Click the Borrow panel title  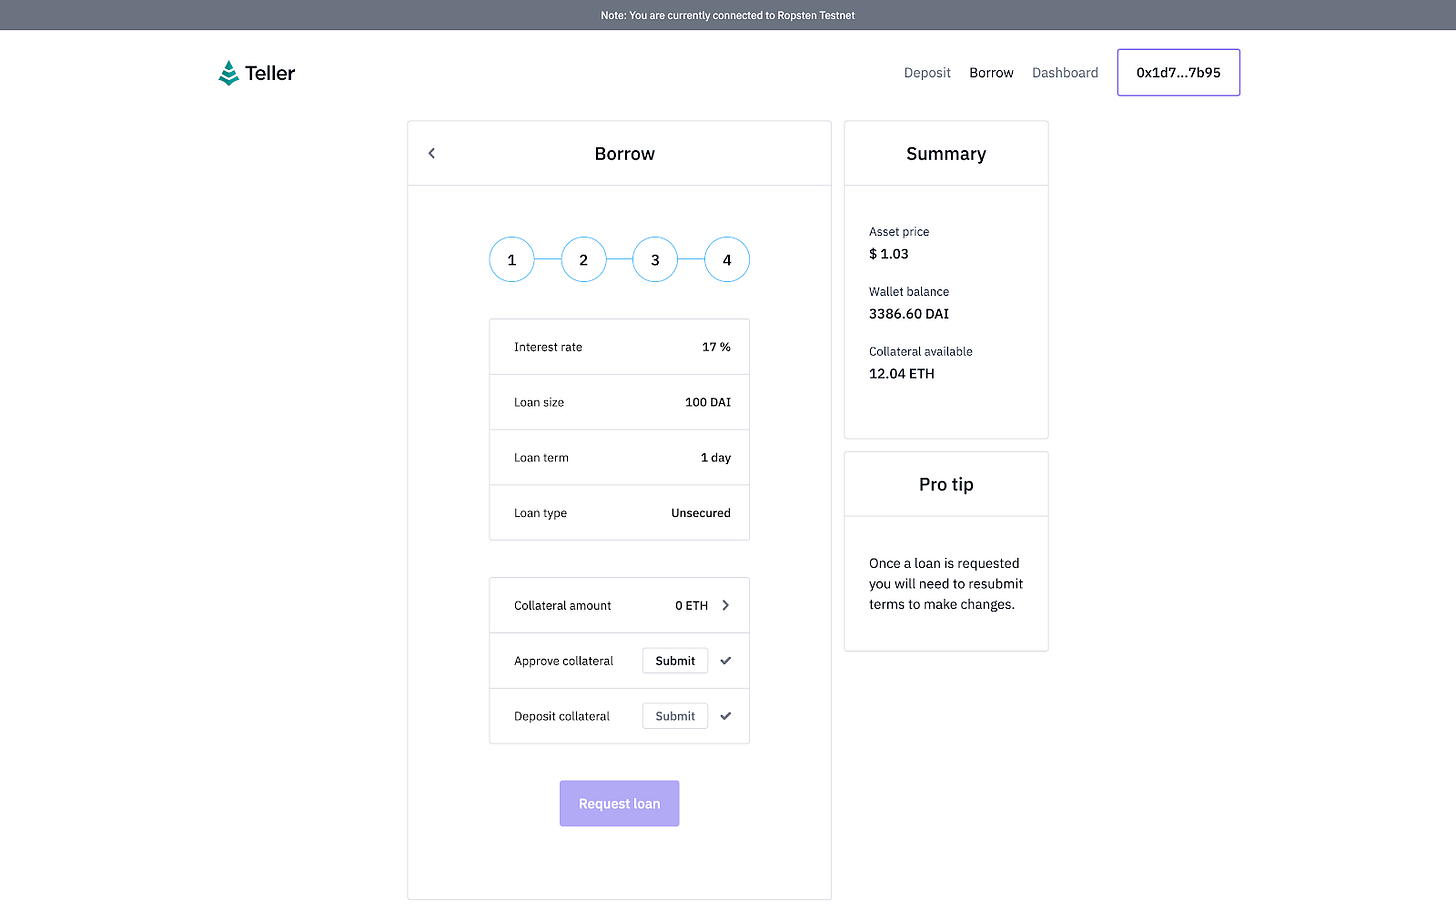625,154
